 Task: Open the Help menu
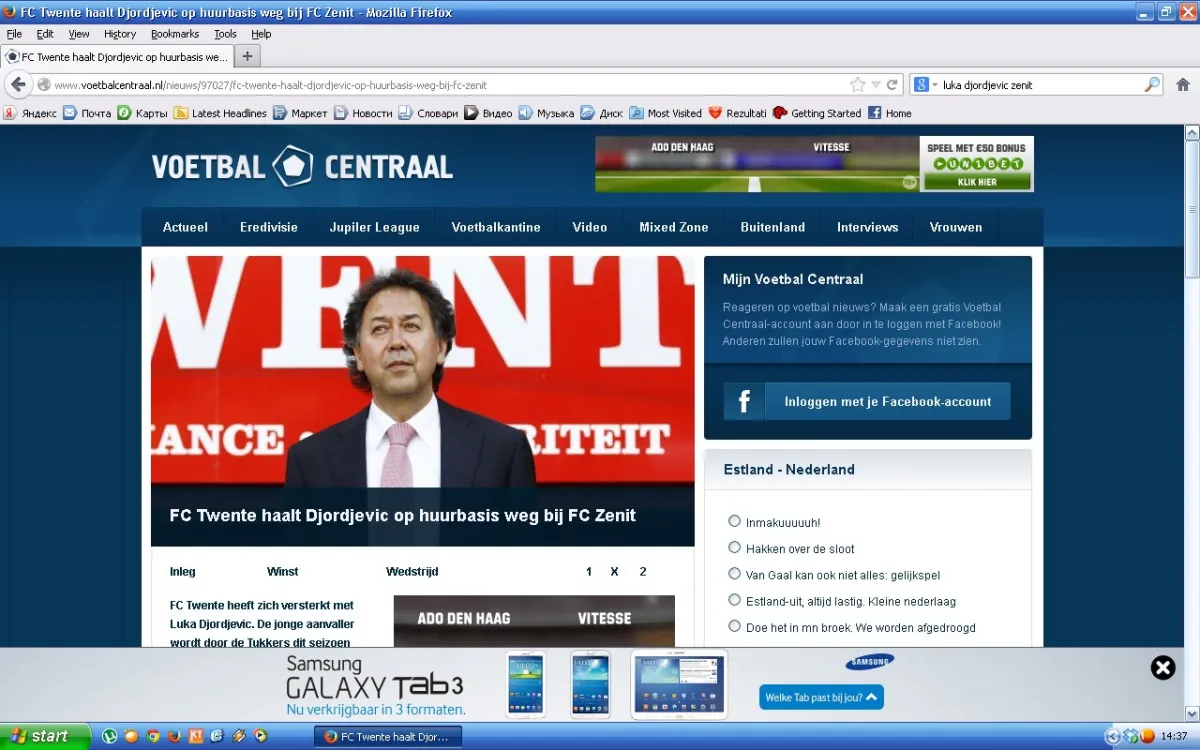(261, 34)
